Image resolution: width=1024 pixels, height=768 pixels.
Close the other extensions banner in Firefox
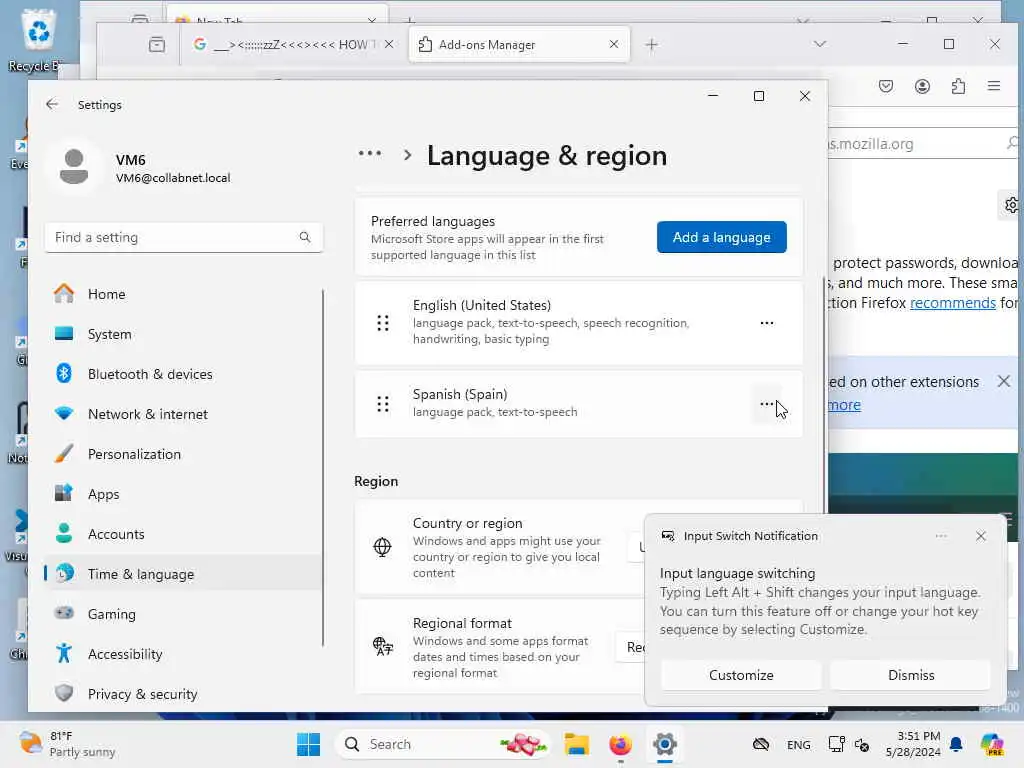click(1004, 381)
